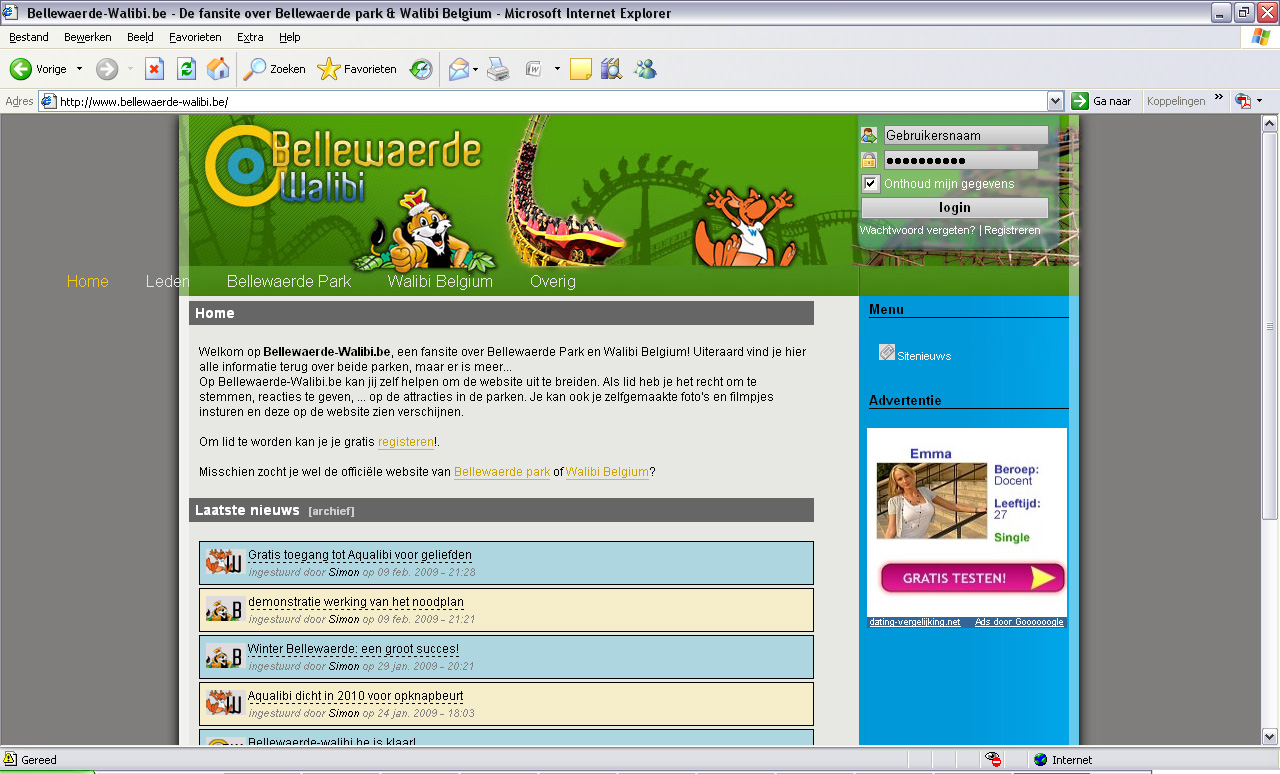Select Home in site navigation
Screen dimensions: 1280x774
(x=87, y=281)
